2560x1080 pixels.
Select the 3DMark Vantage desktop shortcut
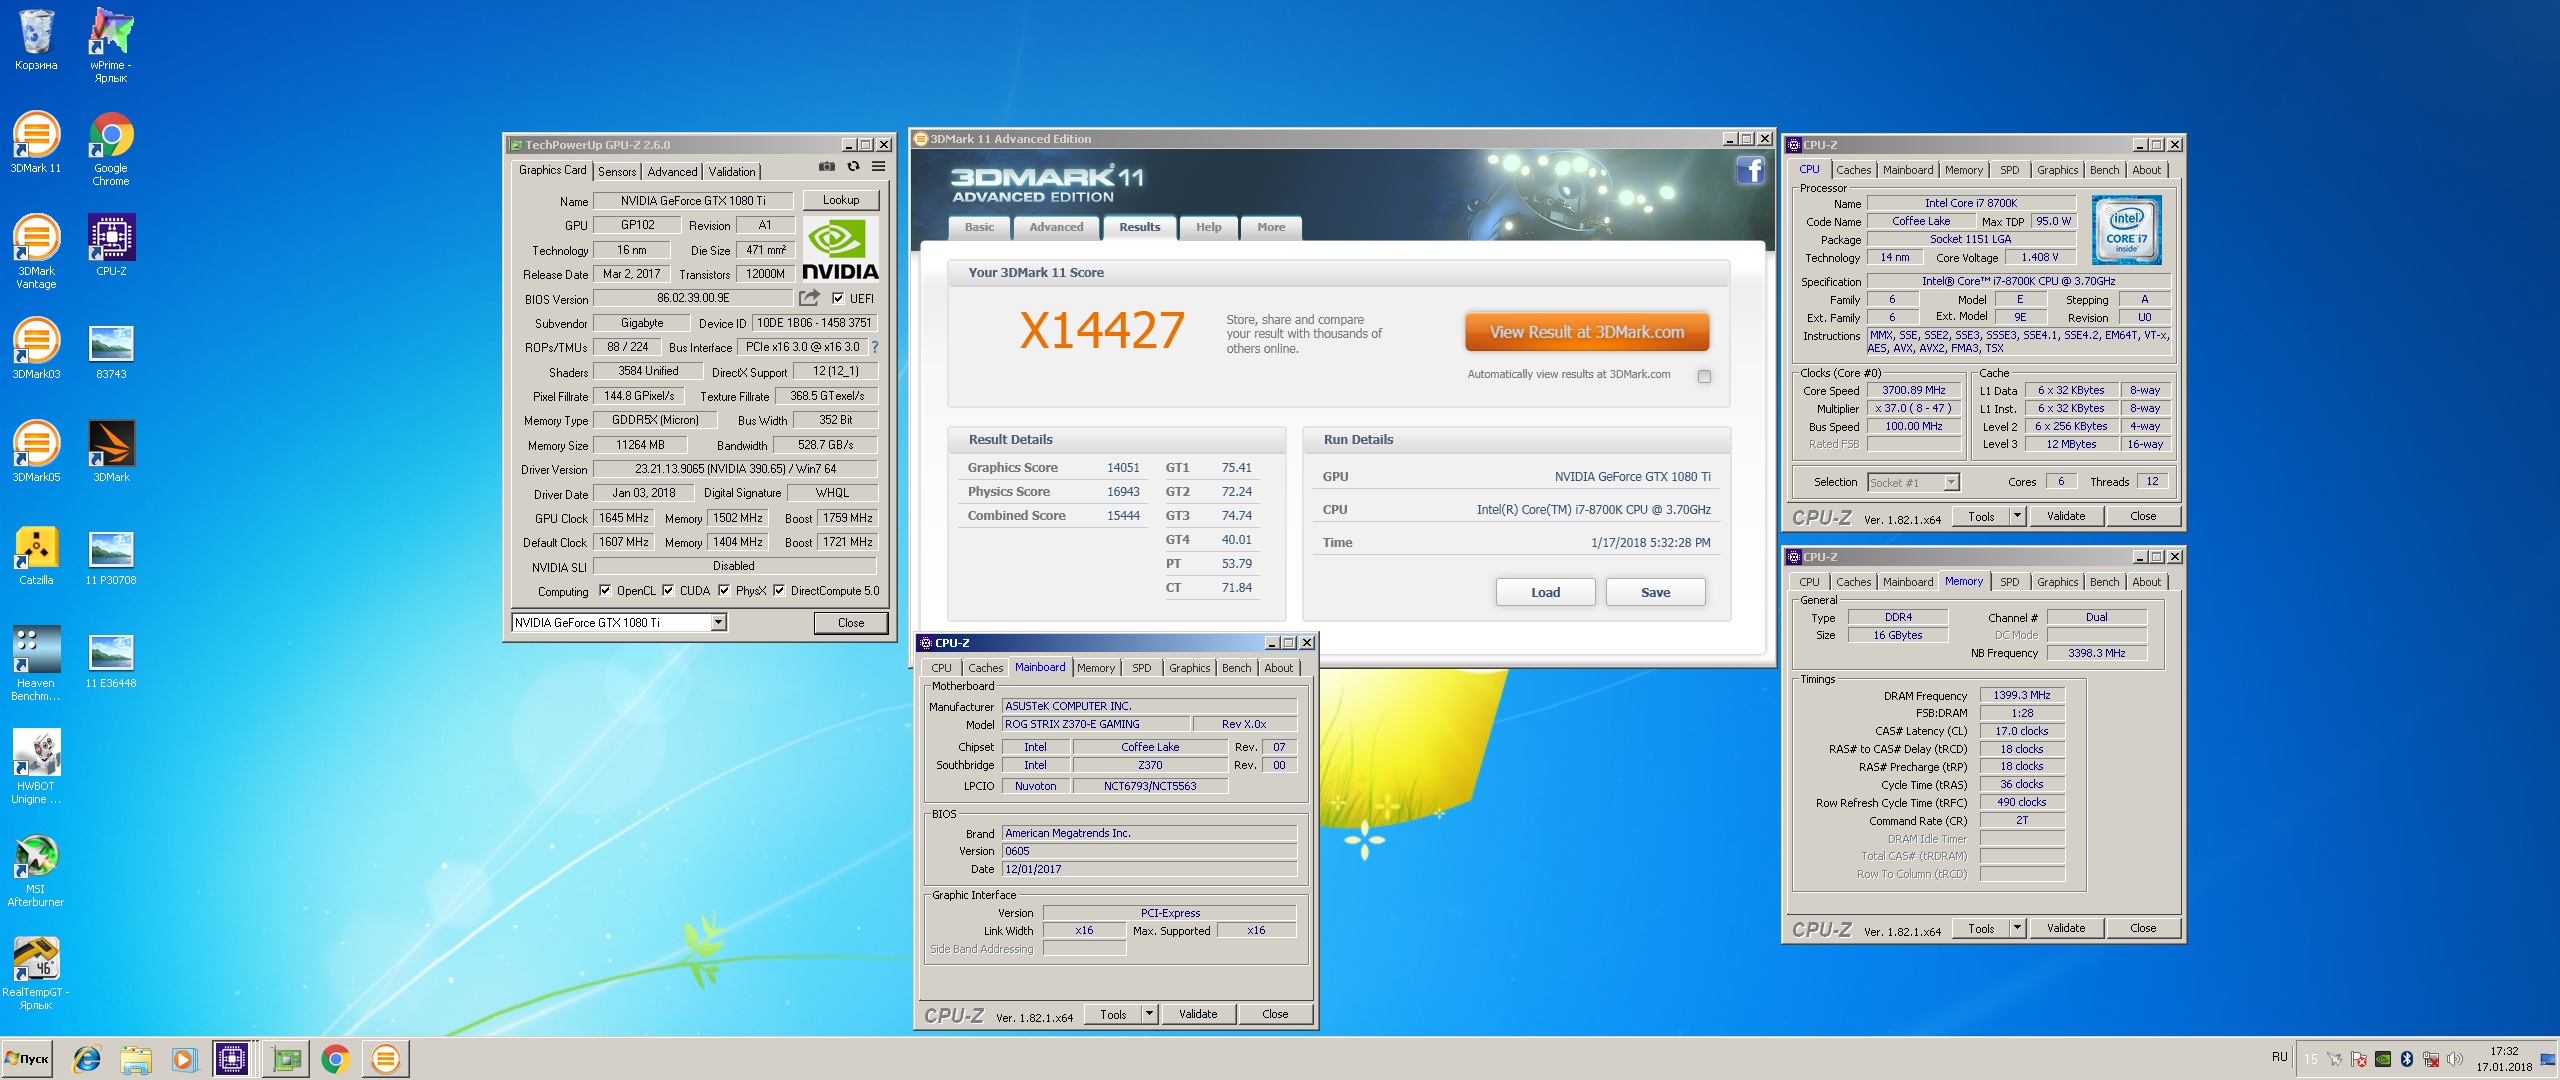(x=36, y=252)
